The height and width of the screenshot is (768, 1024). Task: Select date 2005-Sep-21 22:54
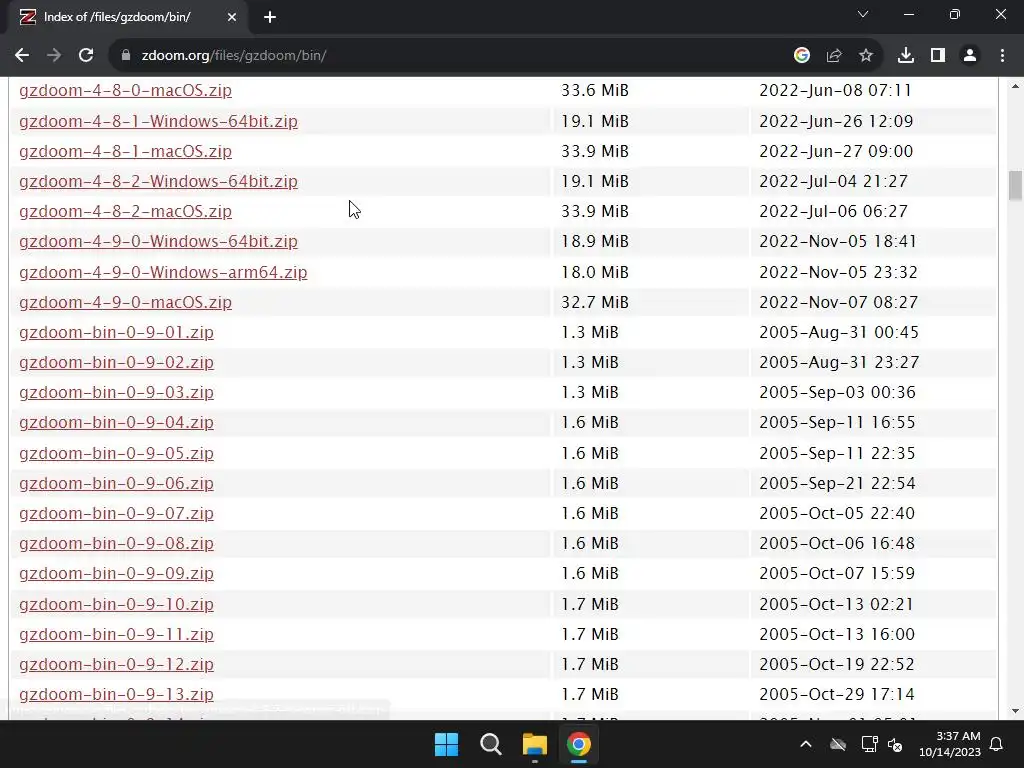[837, 483]
